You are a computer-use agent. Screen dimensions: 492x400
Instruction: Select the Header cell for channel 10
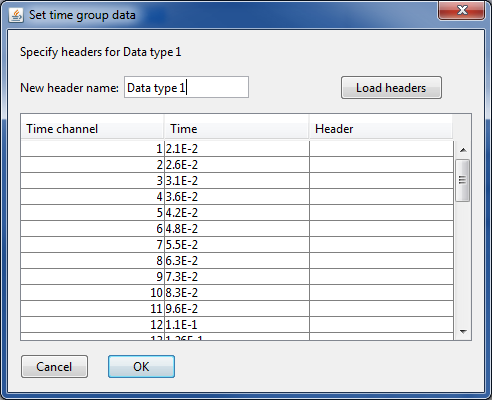381,293
